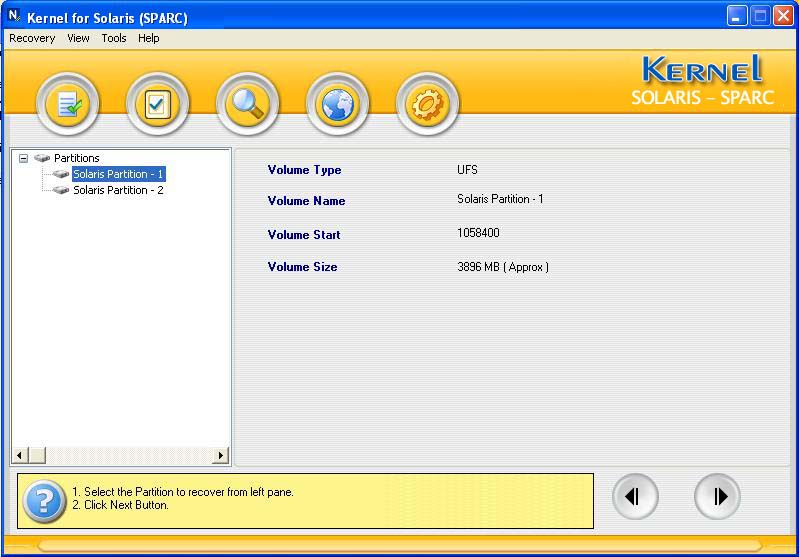The image size is (799, 557).
Task: Click the right arrow of tree scrollbar
Action: click(x=220, y=455)
